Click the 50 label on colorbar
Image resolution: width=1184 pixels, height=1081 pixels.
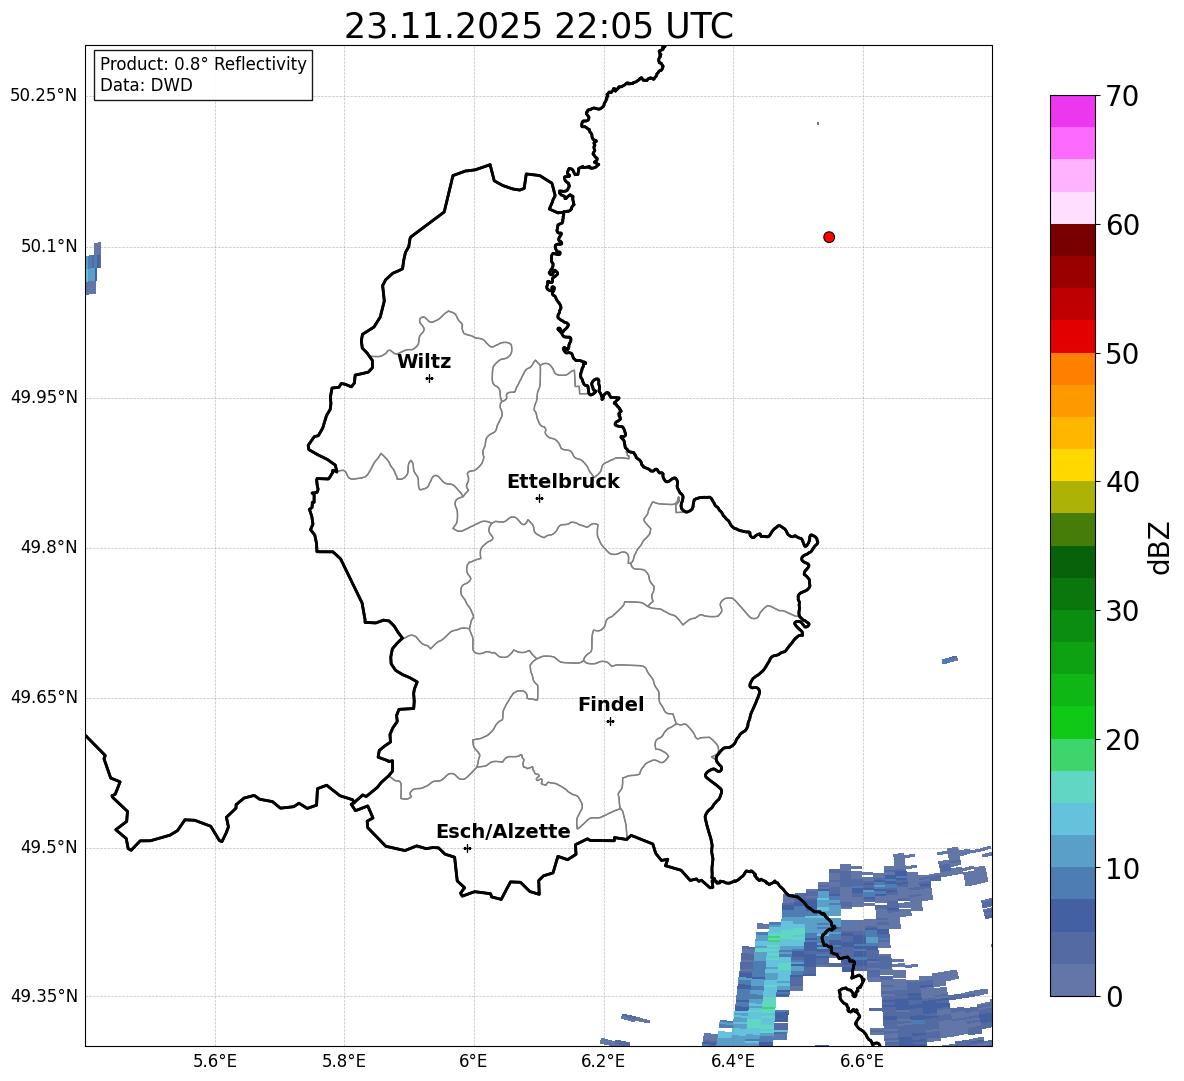pyautogui.click(x=1122, y=353)
